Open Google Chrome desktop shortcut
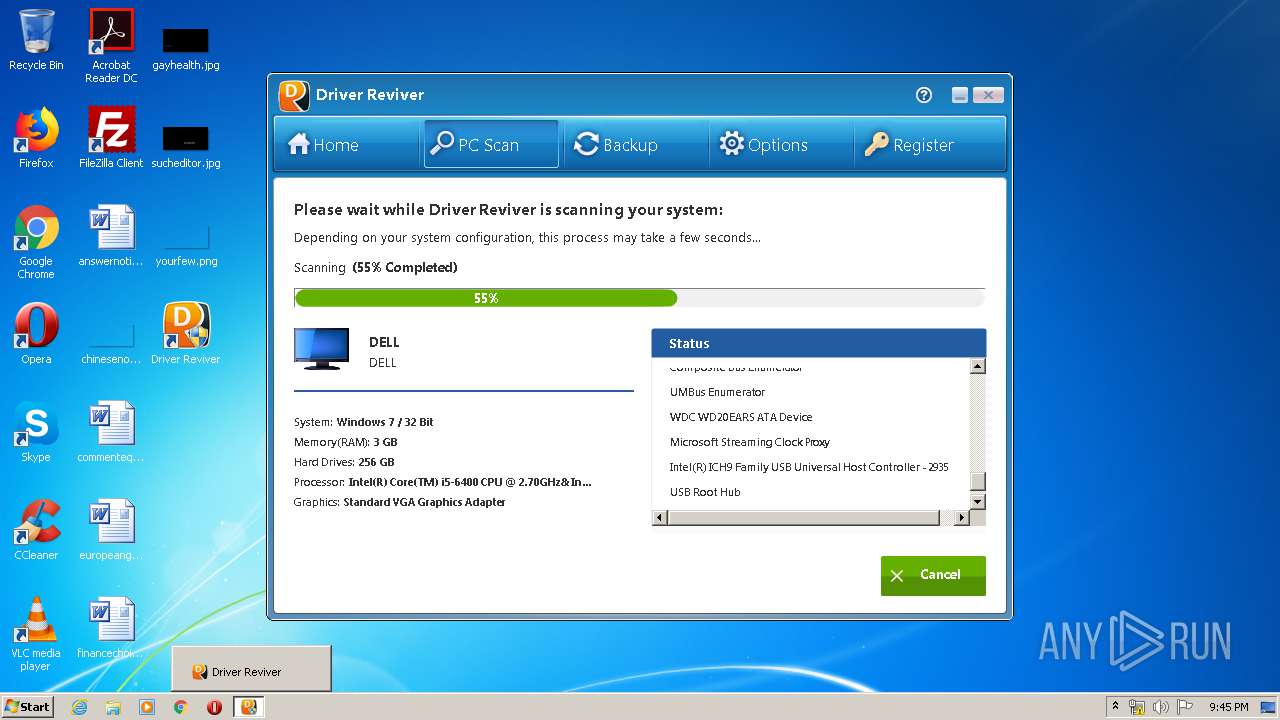 point(36,242)
